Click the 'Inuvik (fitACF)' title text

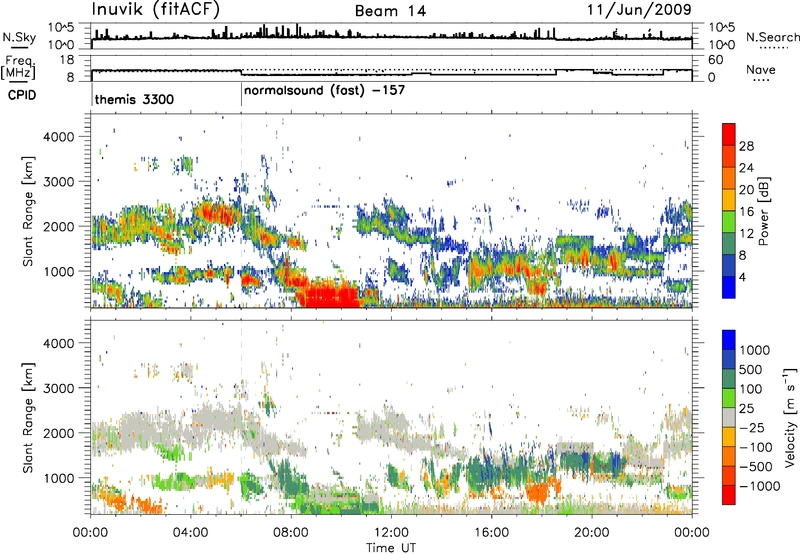(x=156, y=10)
